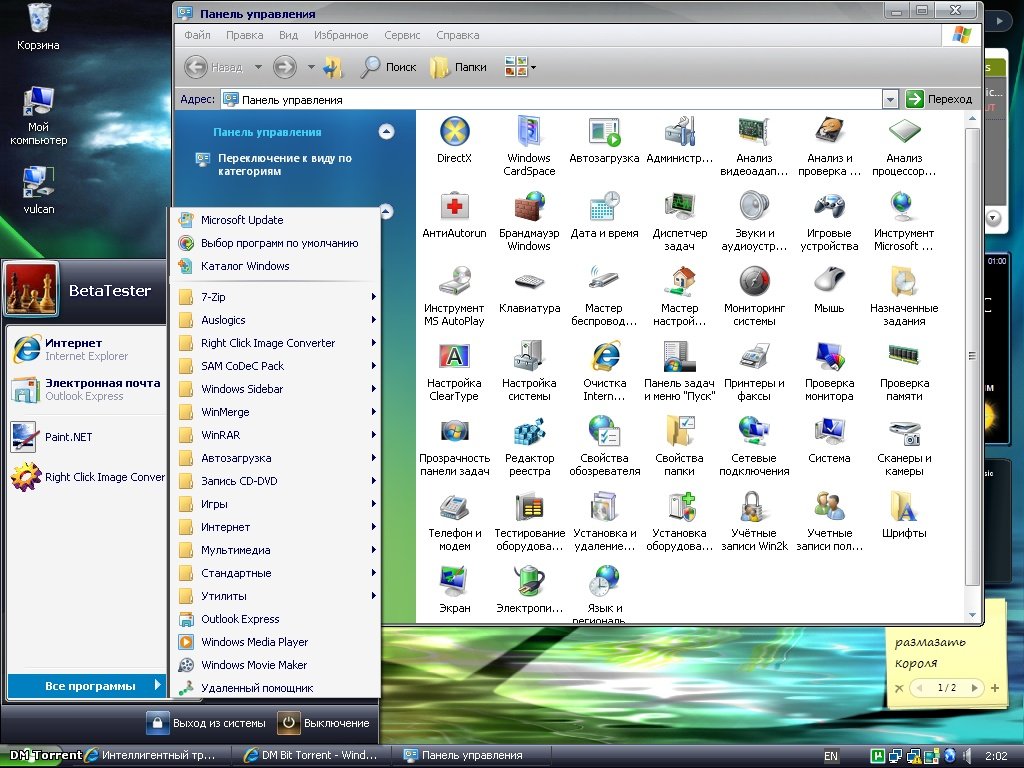
Task: Click the EN language indicator
Action: pyautogui.click(x=830, y=756)
